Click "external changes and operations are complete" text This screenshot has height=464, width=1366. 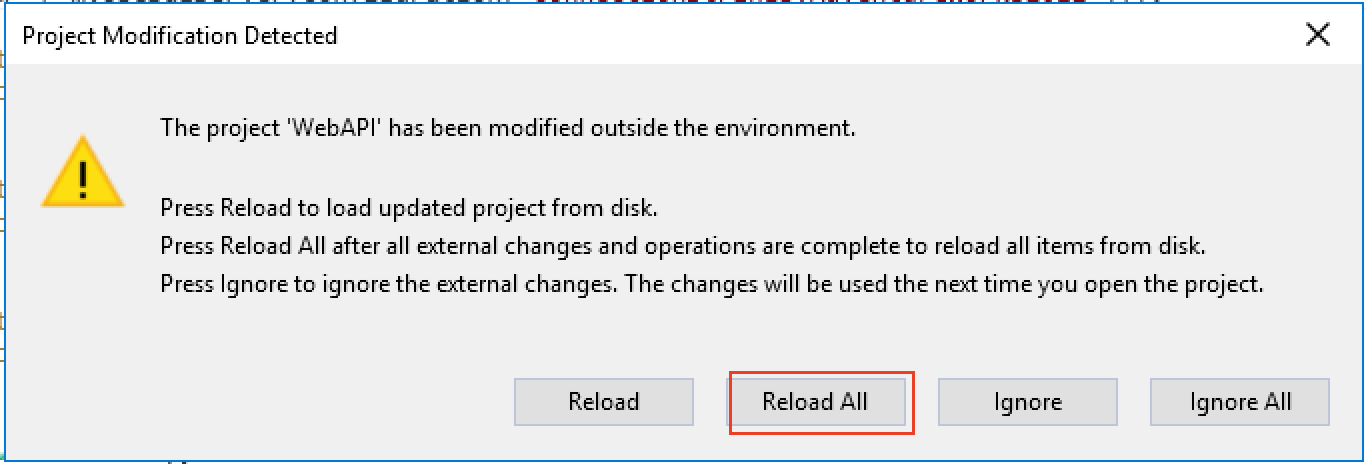point(671,246)
